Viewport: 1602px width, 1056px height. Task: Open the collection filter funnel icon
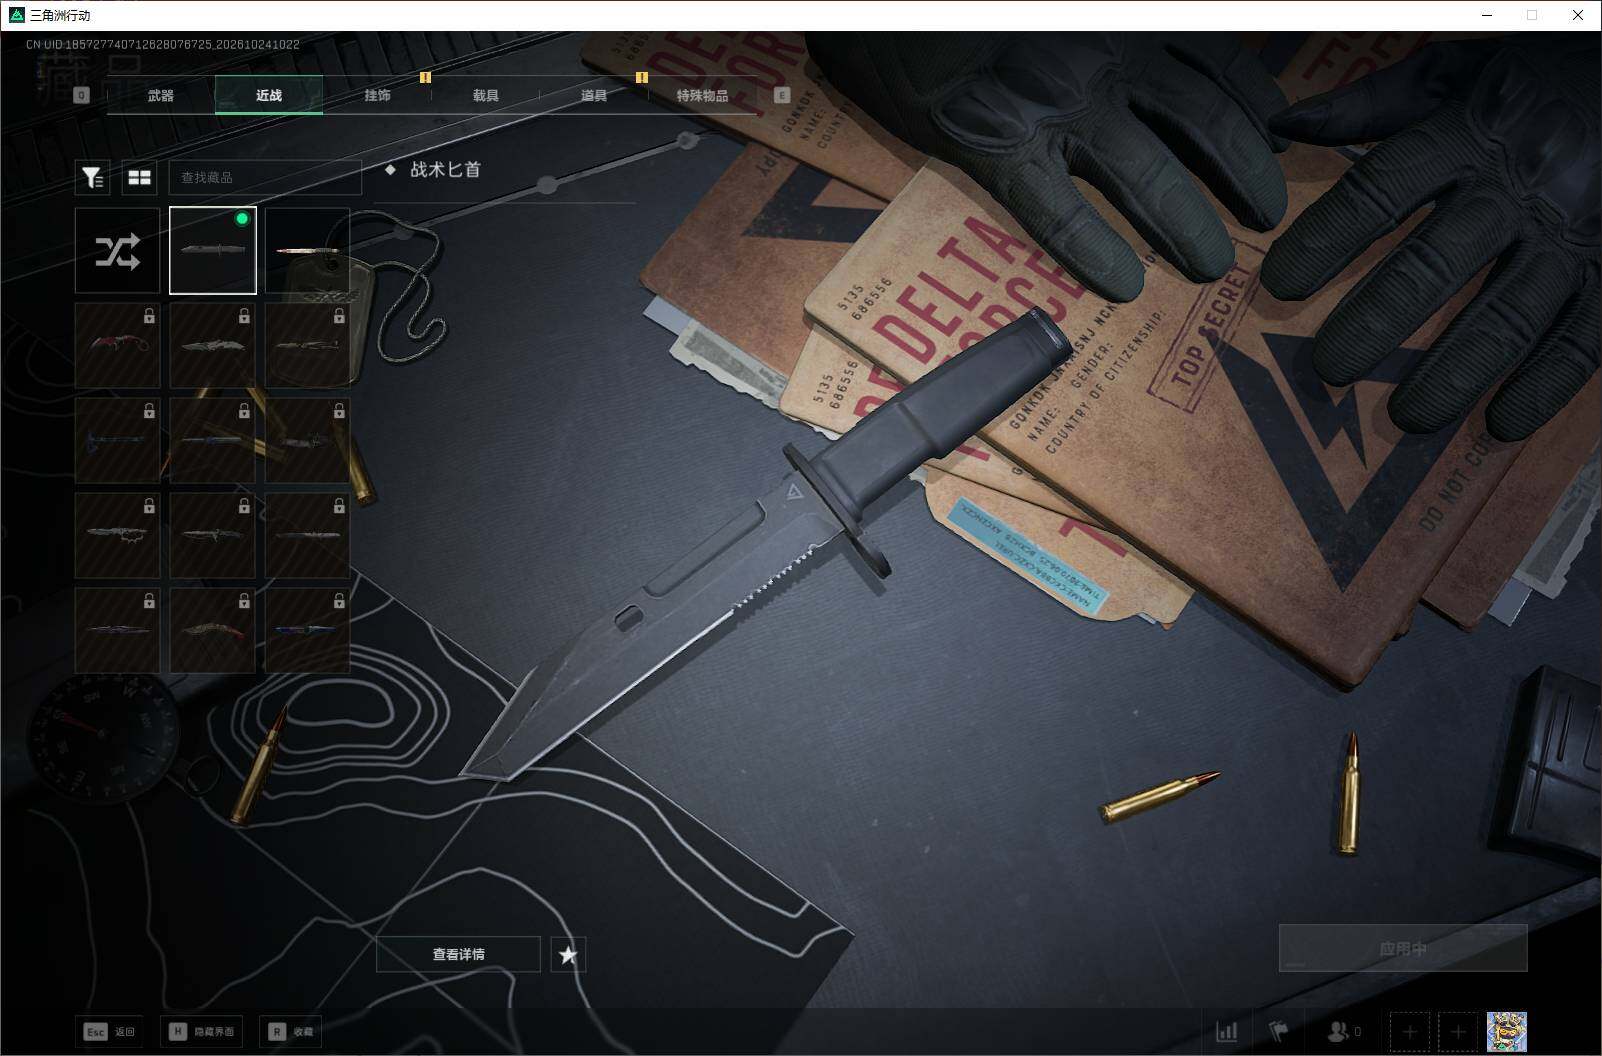pyautogui.click(x=92, y=177)
